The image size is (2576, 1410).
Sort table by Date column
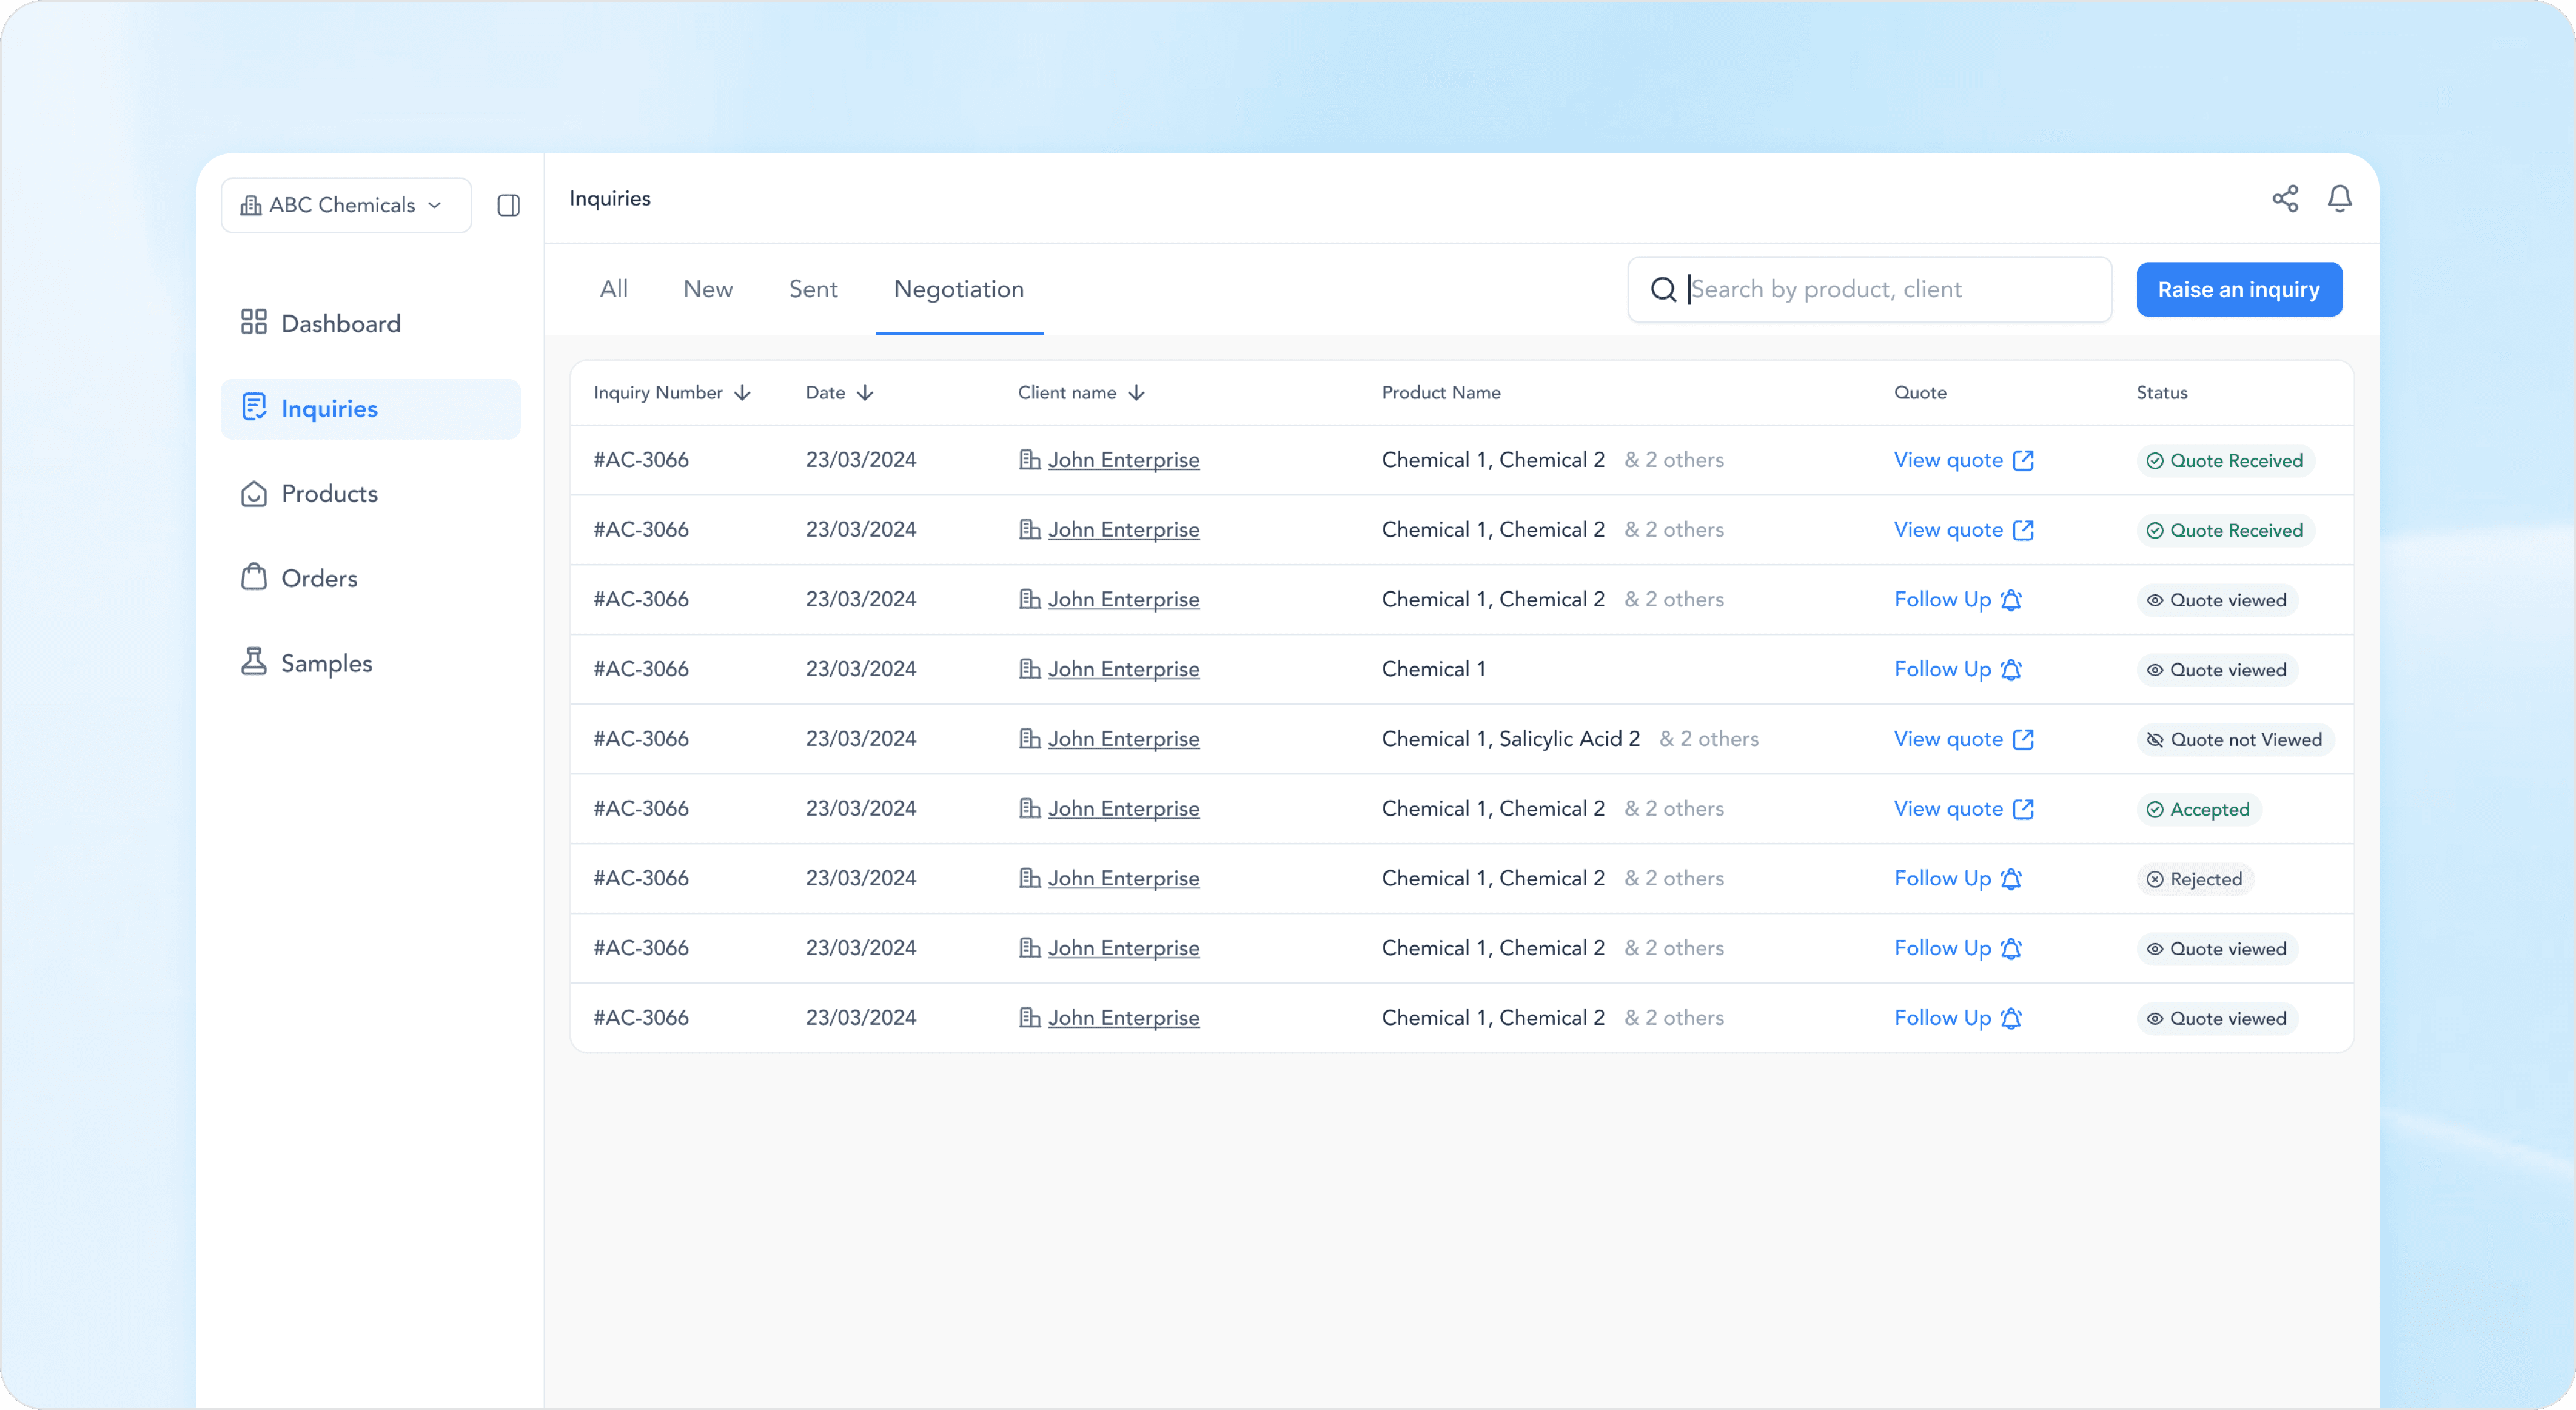coord(865,393)
